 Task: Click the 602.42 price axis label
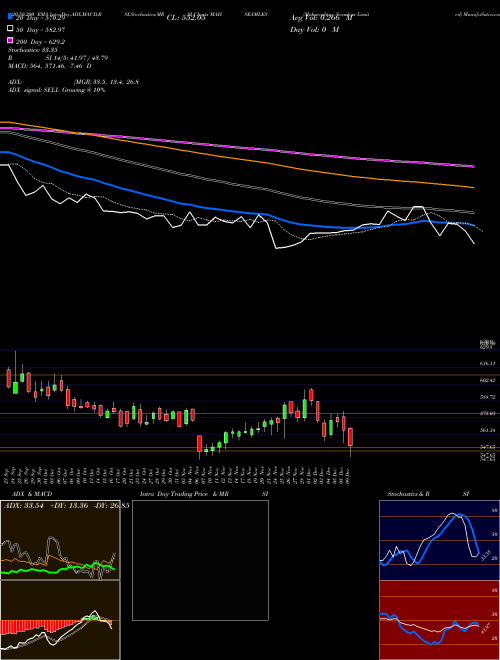489,380
